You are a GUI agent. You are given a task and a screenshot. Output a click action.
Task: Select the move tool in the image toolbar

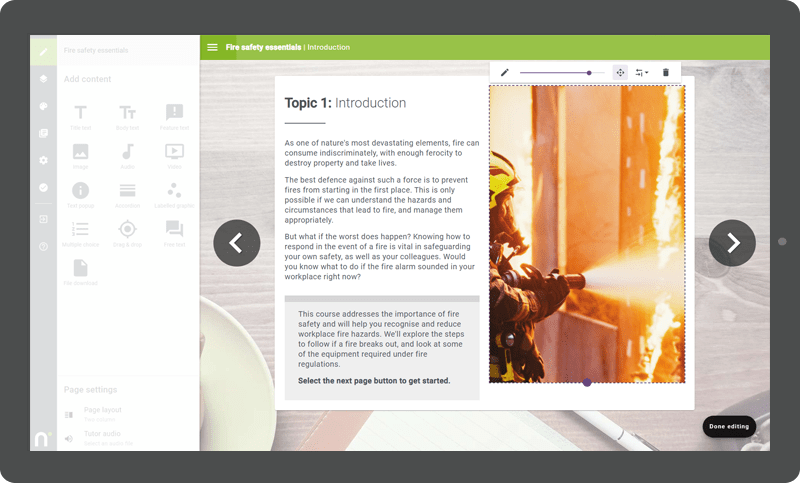click(620, 72)
